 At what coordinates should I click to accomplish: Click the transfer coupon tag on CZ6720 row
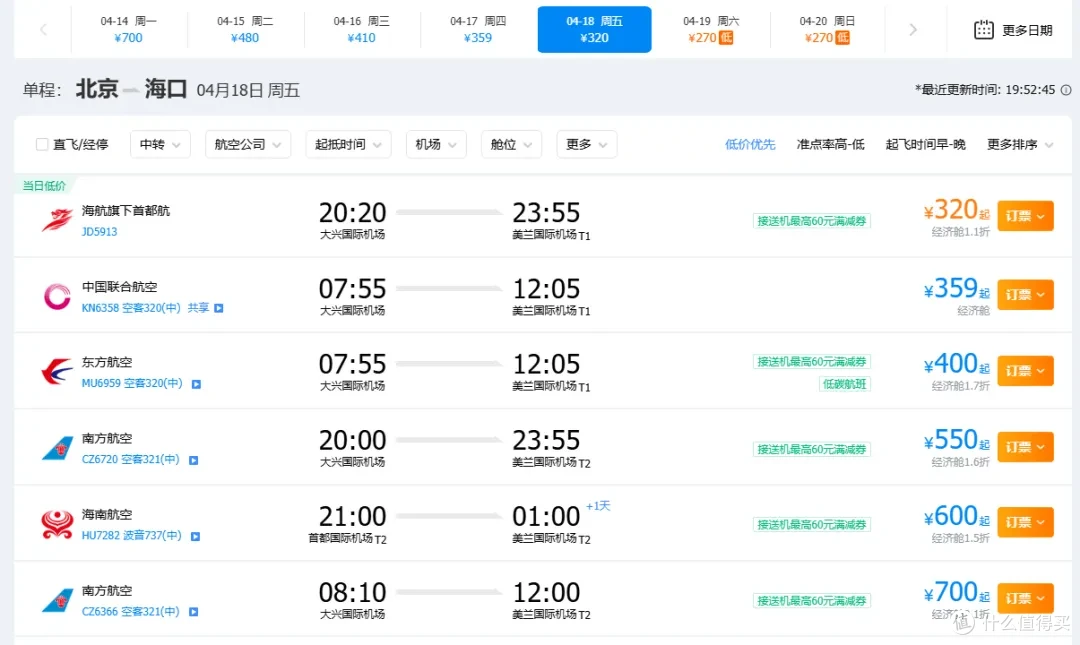(x=811, y=449)
